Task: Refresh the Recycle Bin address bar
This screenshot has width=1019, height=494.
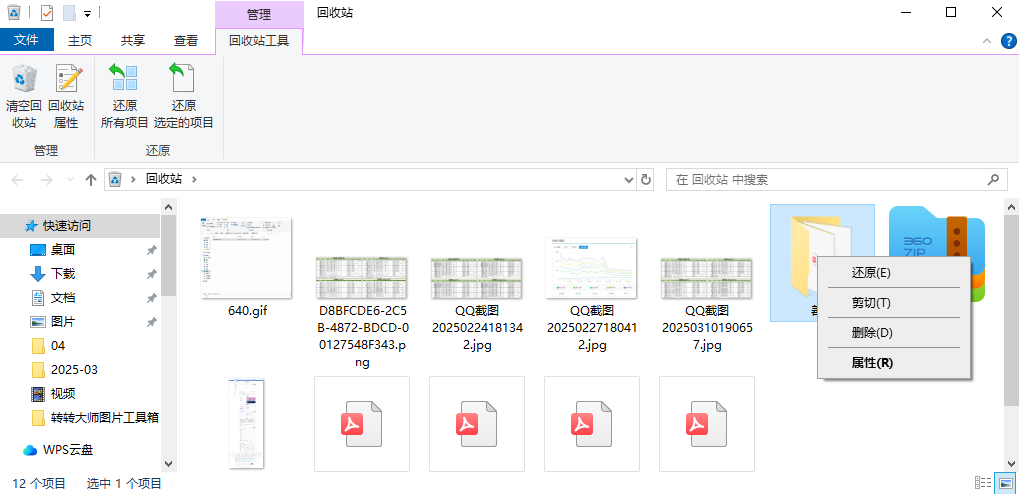Action: click(646, 180)
